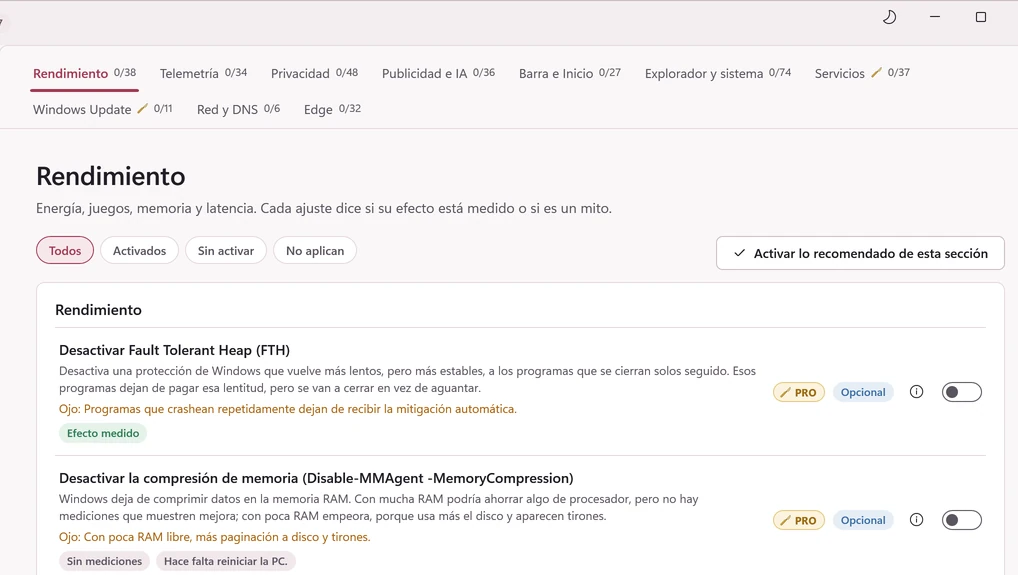Go to Explorador y sistema tab

[x=717, y=73]
